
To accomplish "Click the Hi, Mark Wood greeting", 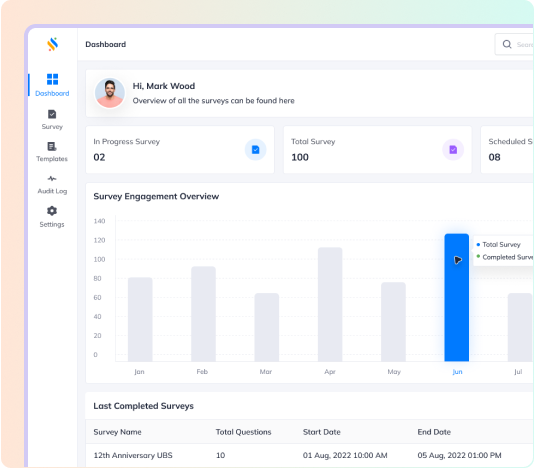I will pyautogui.click(x=164, y=86).
